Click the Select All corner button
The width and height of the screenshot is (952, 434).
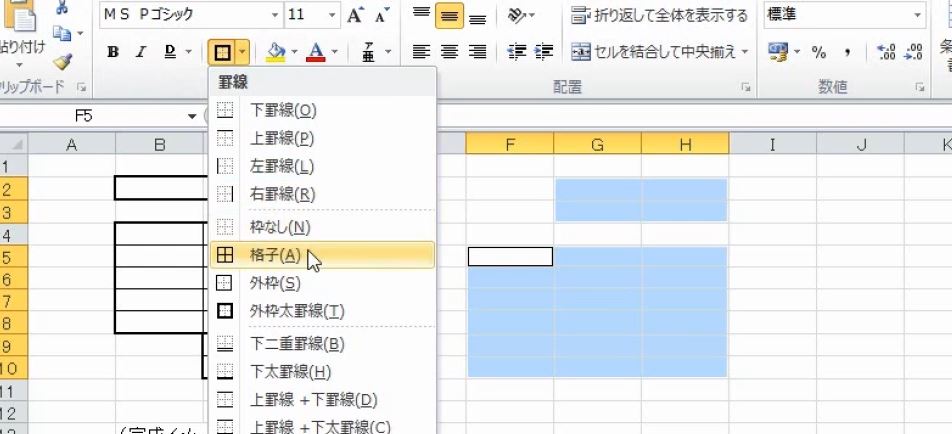coord(14,144)
